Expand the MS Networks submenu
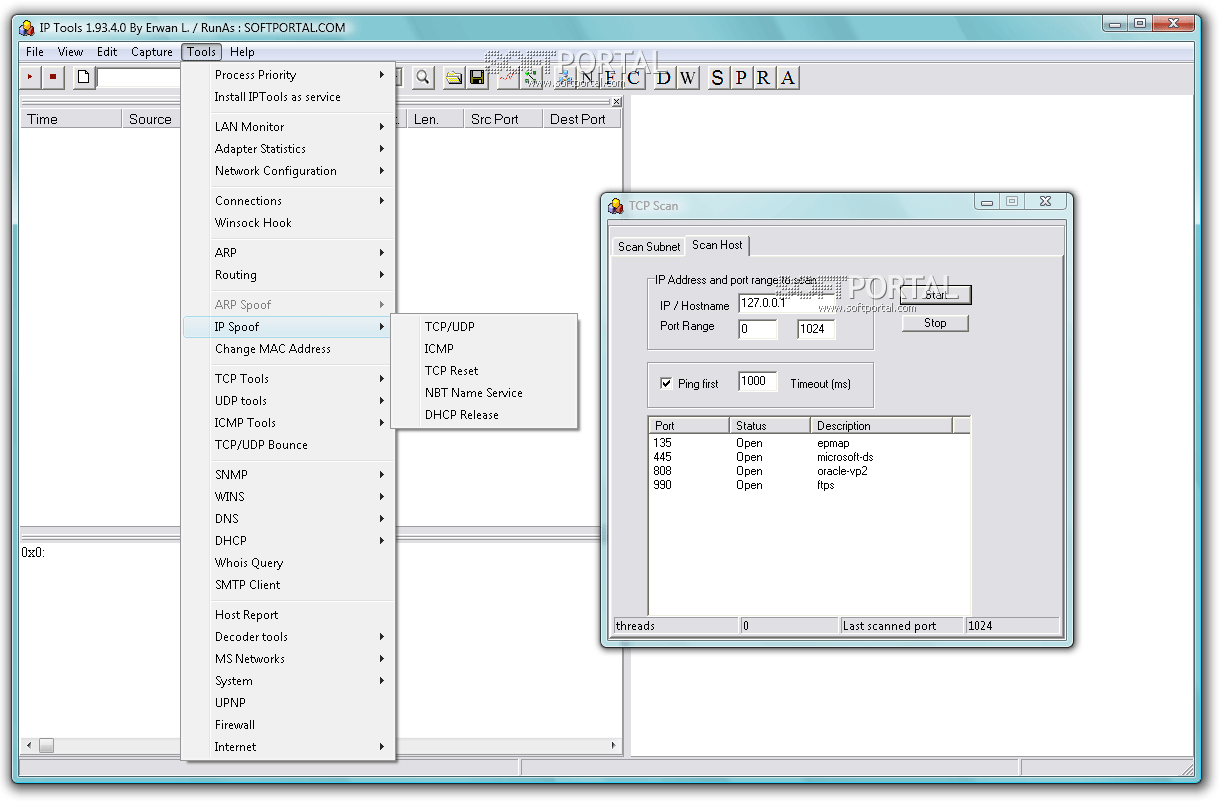The width and height of the screenshot is (1220, 805). [289, 659]
